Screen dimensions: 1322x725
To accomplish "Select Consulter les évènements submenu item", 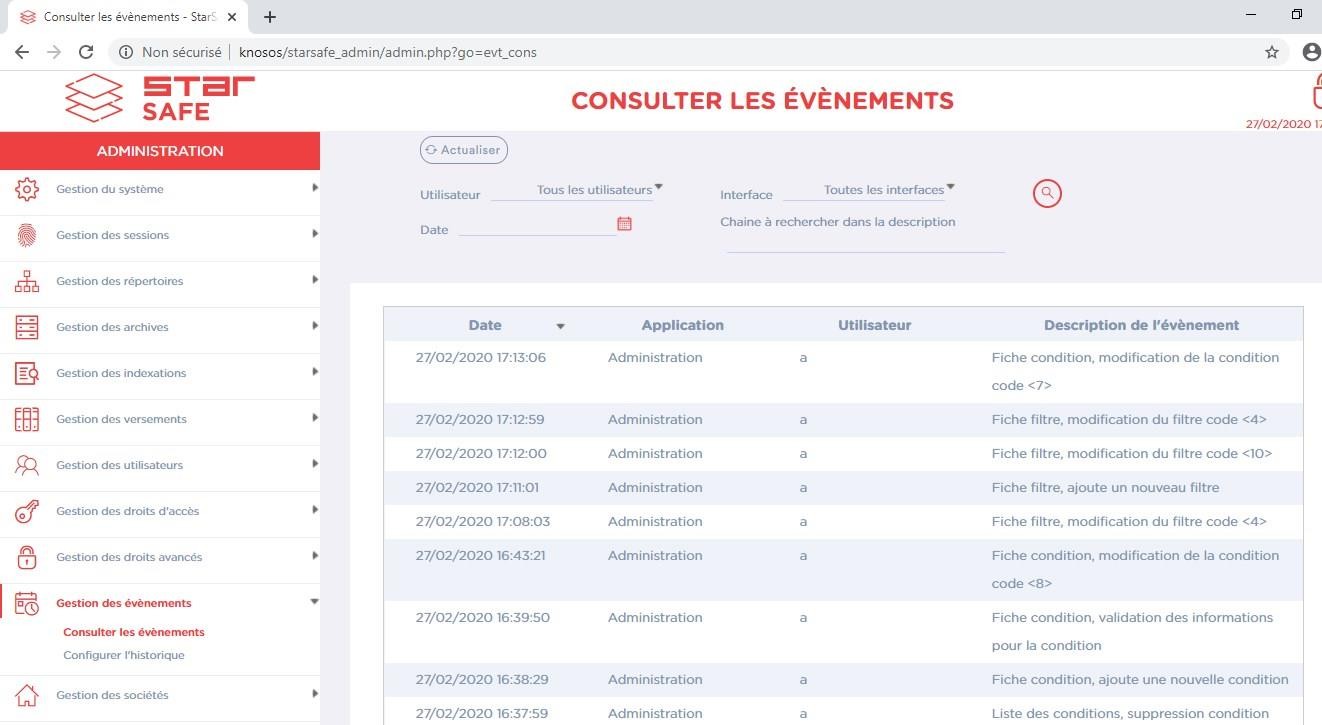I will point(134,632).
